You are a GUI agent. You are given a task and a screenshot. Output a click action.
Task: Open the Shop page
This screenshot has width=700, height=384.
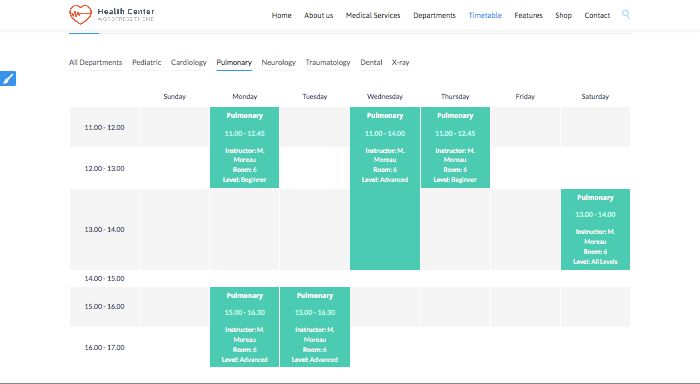click(x=563, y=15)
